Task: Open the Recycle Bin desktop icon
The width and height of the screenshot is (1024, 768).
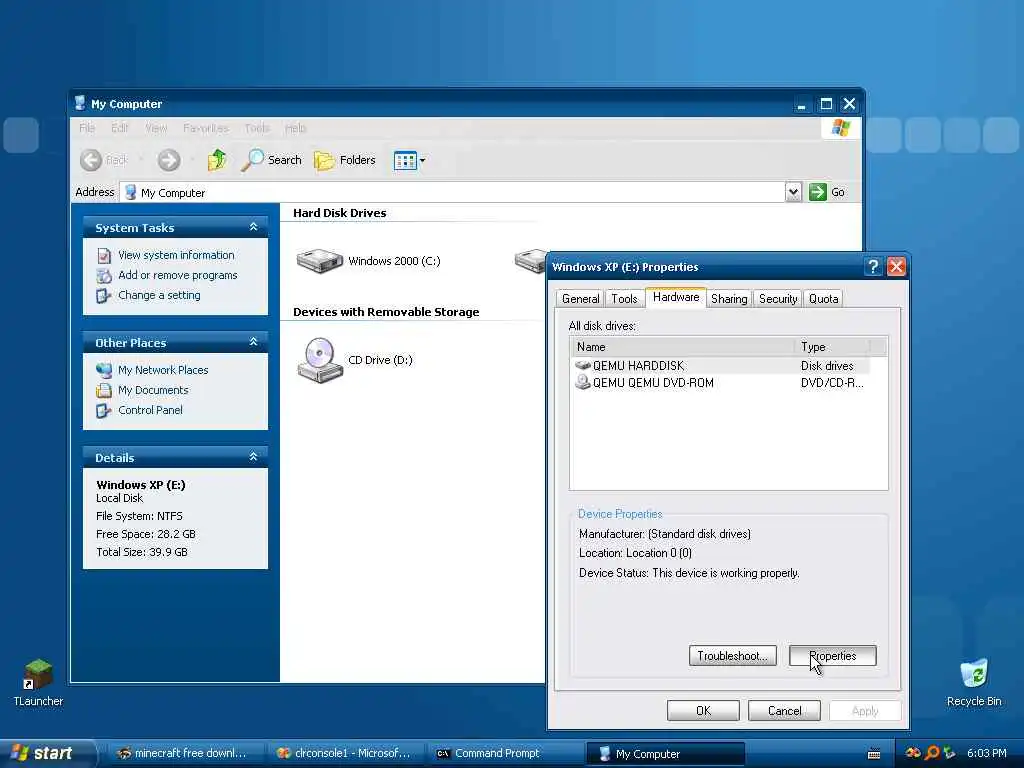Action: point(974,682)
